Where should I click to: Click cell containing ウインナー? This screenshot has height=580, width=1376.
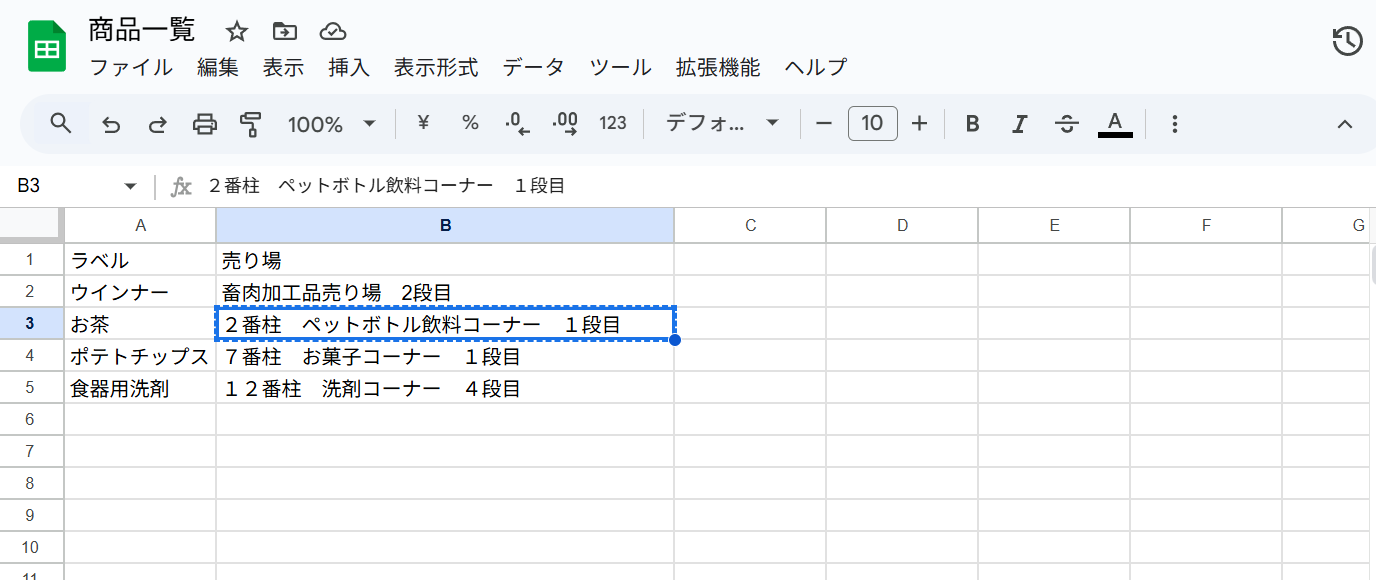(x=140, y=292)
